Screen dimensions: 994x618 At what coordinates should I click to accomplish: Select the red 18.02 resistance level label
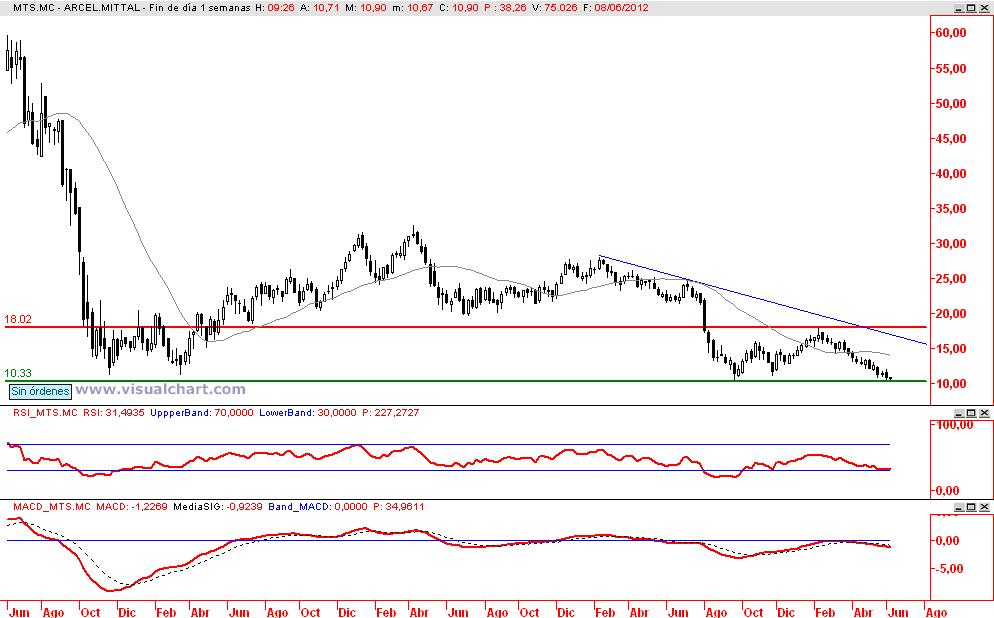point(18,319)
